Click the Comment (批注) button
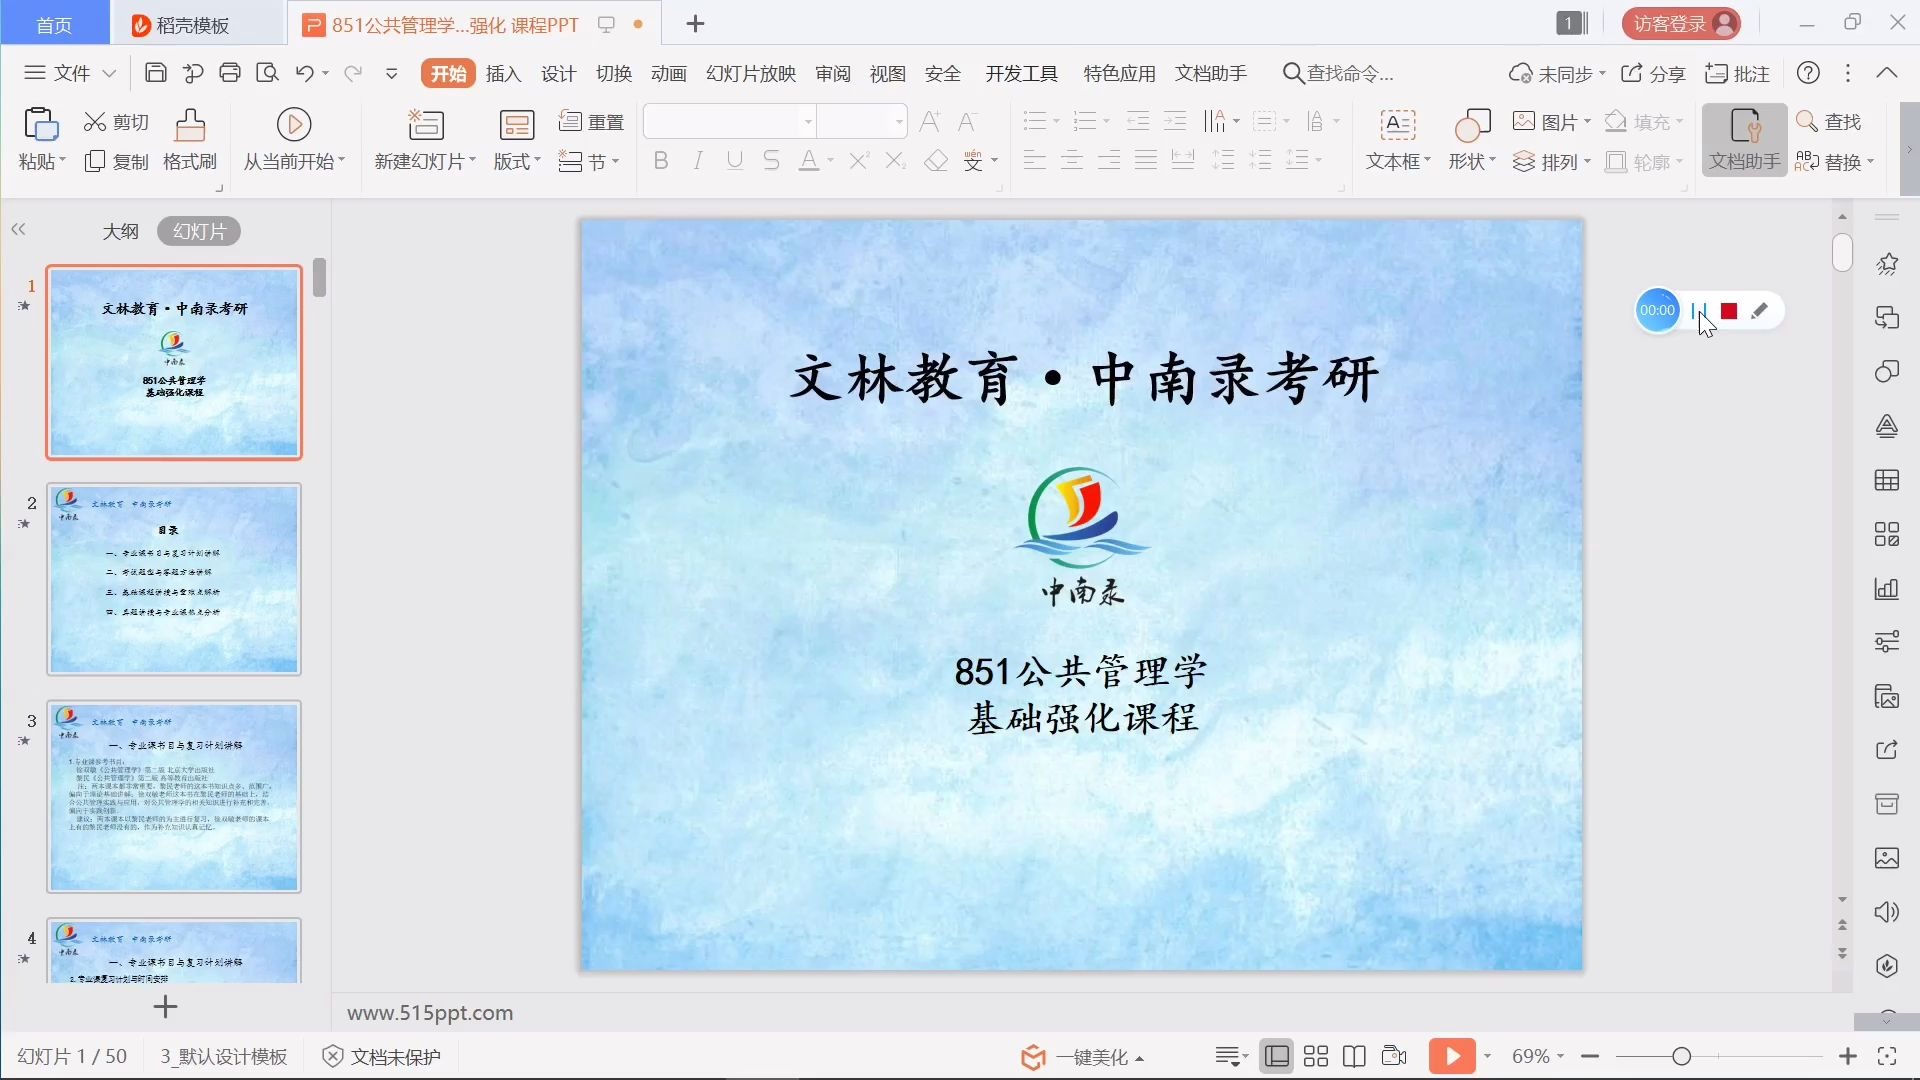The width and height of the screenshot is (1920, 1080). pyautogui.click(x=1738, y=73)
